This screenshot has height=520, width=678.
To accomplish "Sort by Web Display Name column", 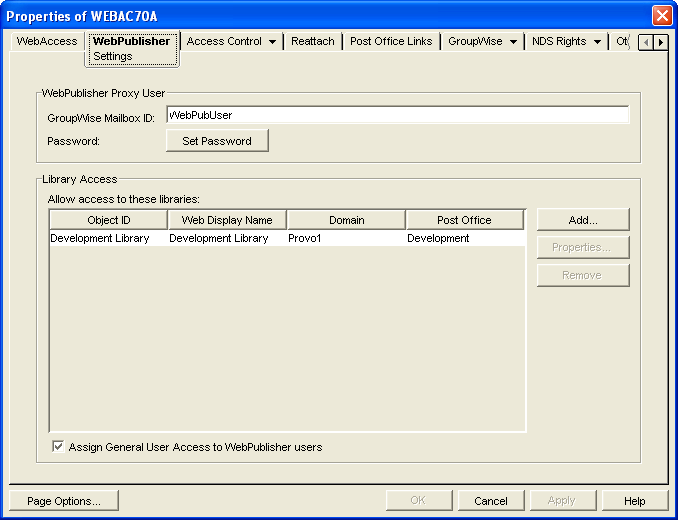I will pos(227,220).
